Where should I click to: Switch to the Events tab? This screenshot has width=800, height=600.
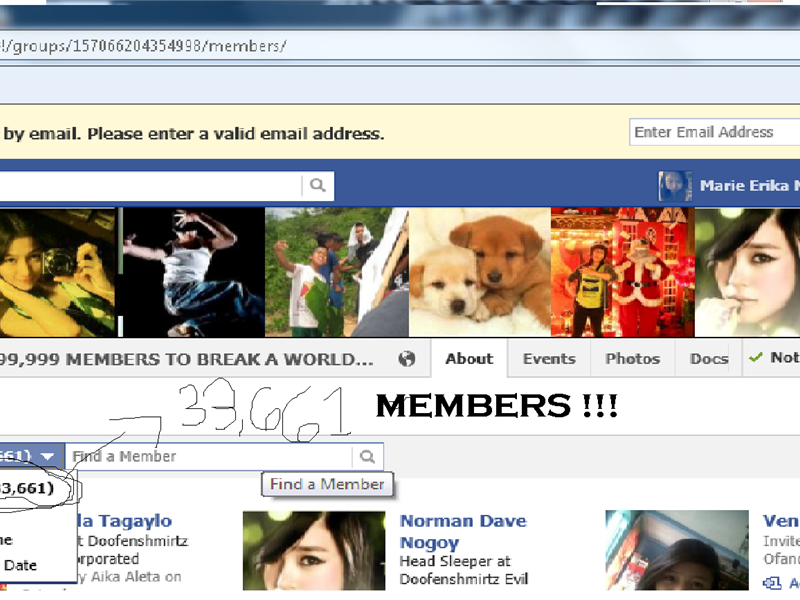coord(548,358)
